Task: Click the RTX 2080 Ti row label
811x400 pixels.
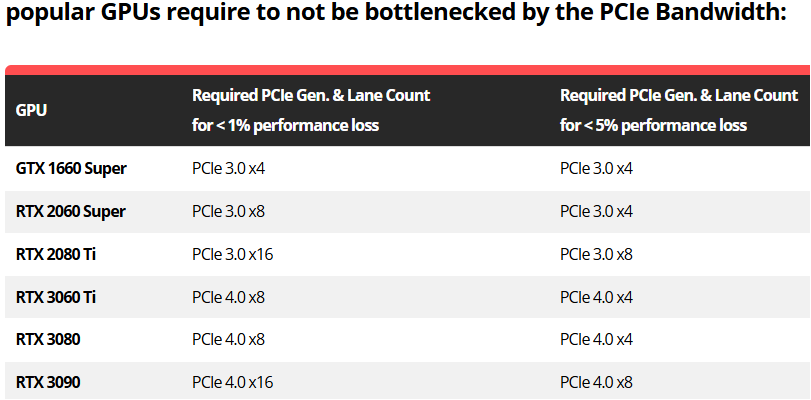Action: pyautogui.click(x=56, y=254)
